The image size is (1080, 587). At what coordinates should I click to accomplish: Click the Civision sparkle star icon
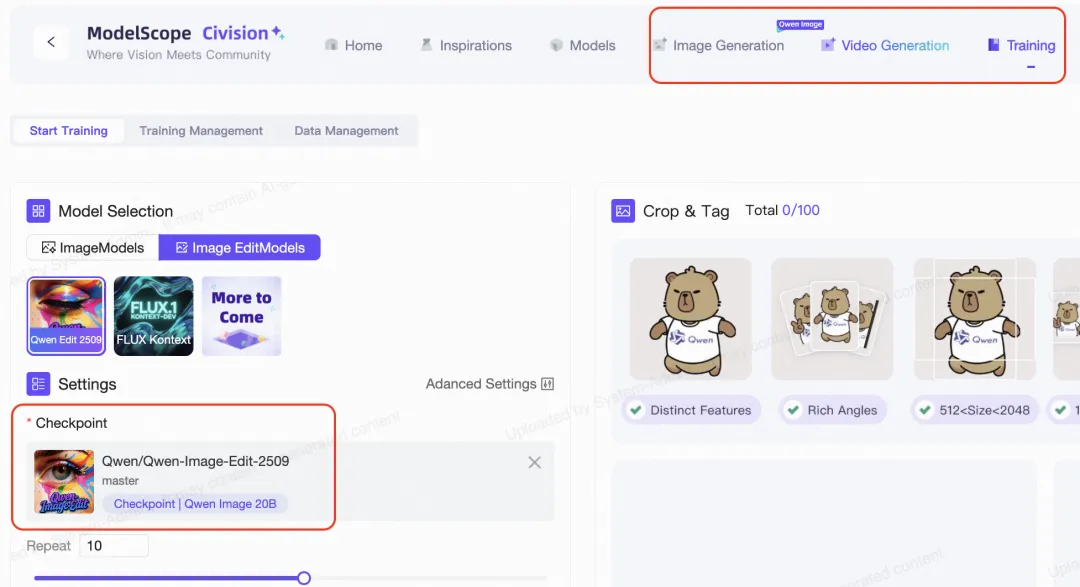coord(278,32)
